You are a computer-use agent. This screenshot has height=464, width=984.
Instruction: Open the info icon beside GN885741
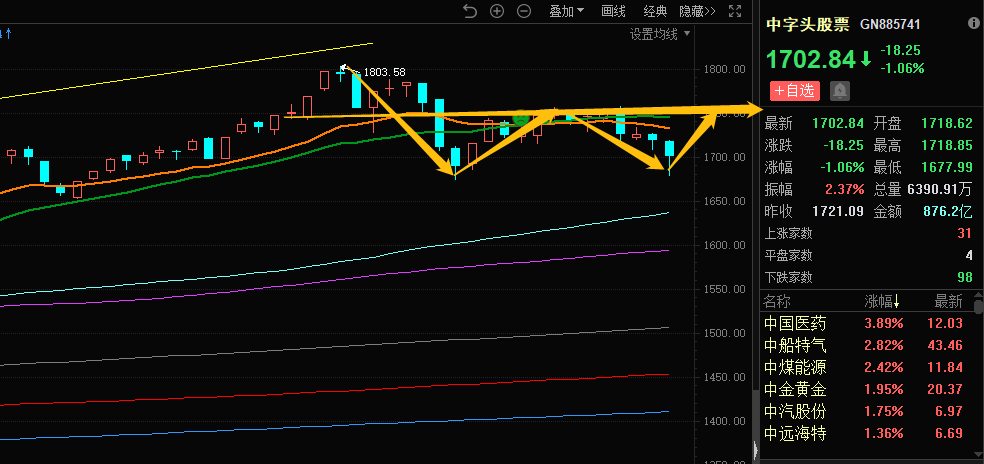pyautogui.click(x=968, y=23)
